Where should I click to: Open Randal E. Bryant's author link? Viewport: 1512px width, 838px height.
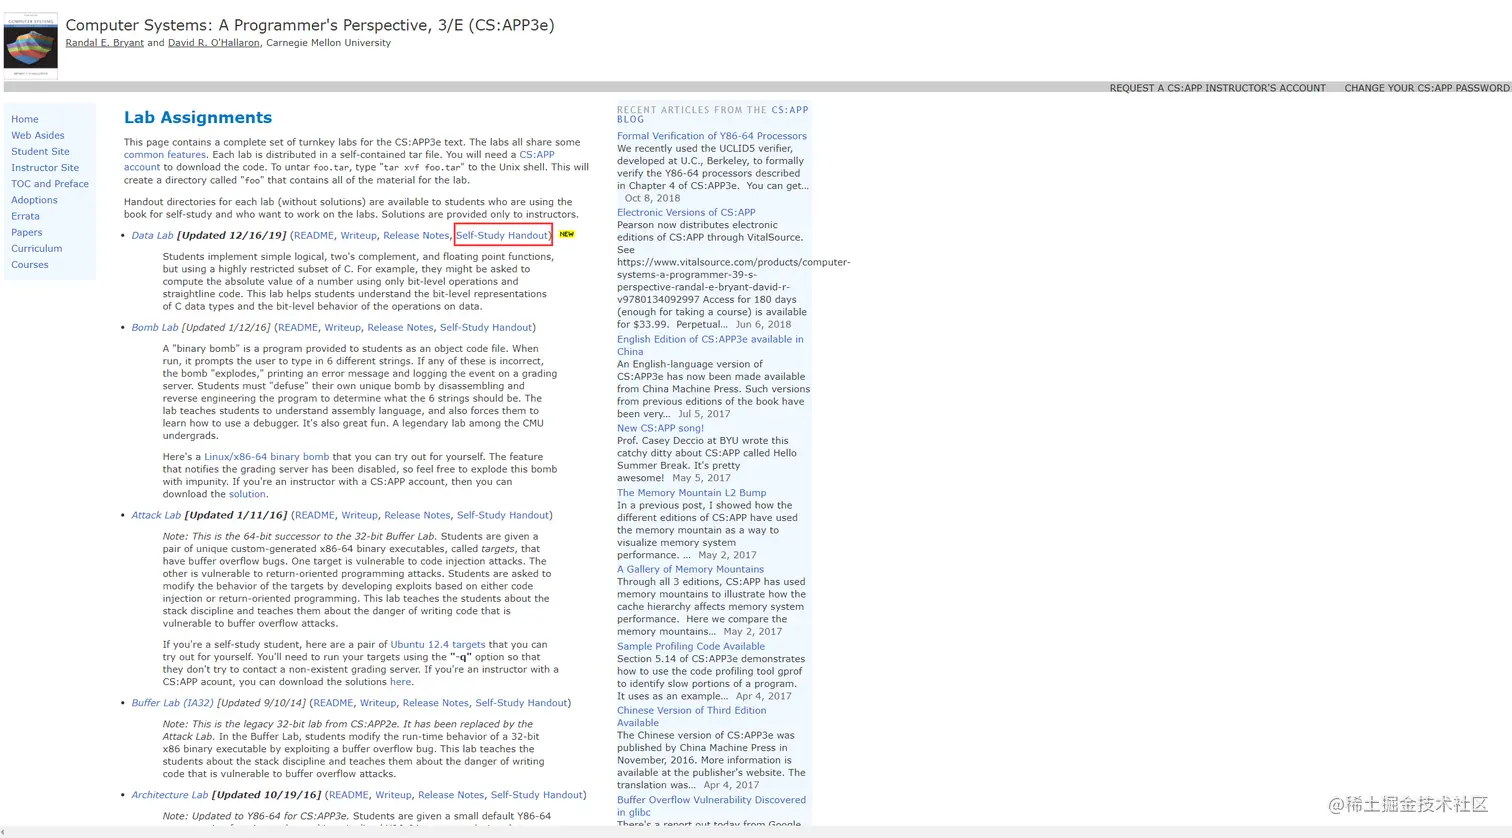tap(105, 43)
